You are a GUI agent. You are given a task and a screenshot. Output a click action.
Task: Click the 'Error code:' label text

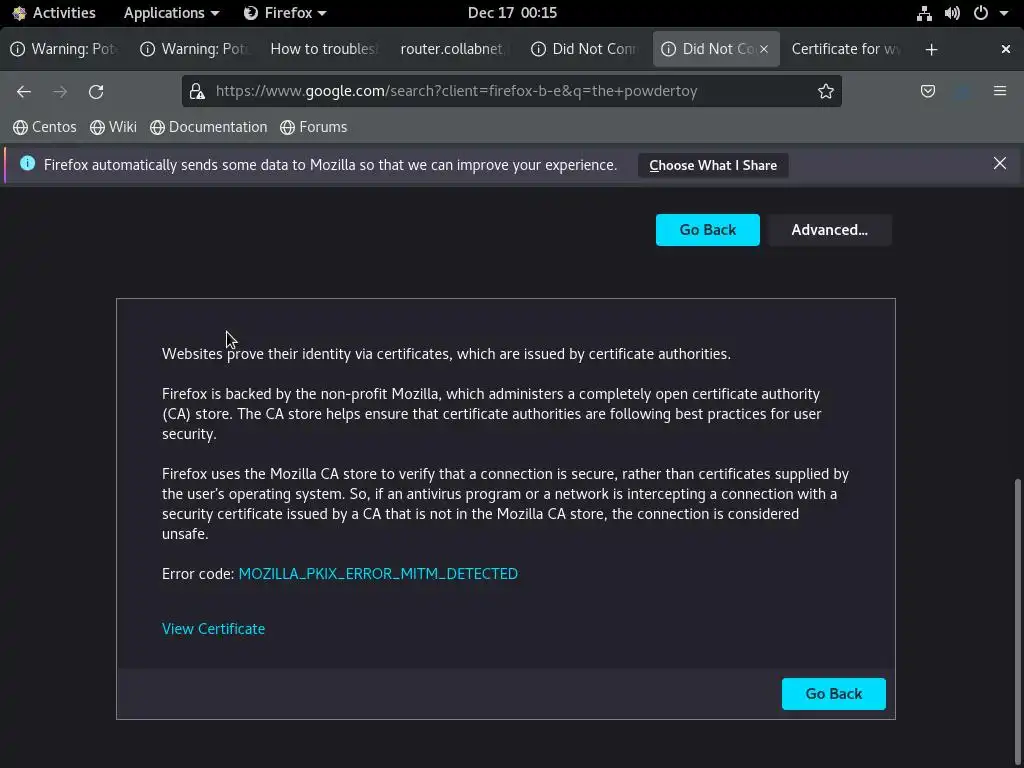198,573
